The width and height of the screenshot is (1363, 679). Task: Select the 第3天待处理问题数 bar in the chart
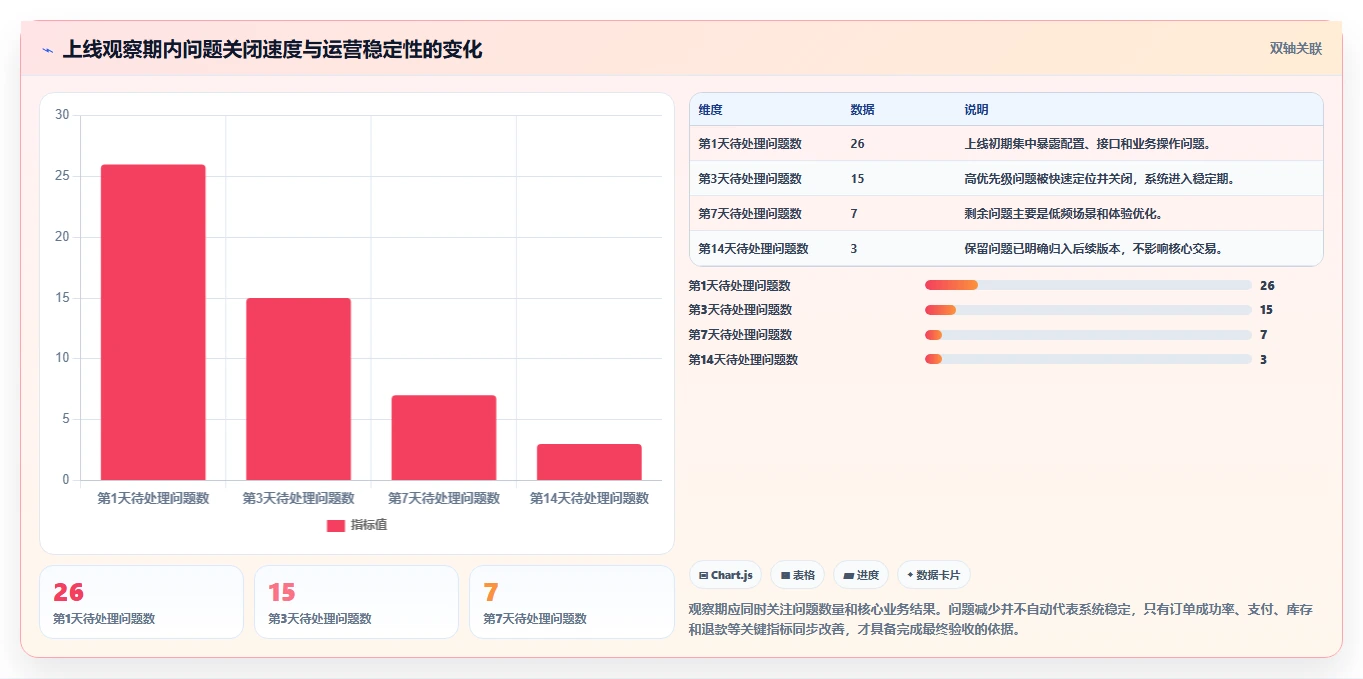point(298,389)
